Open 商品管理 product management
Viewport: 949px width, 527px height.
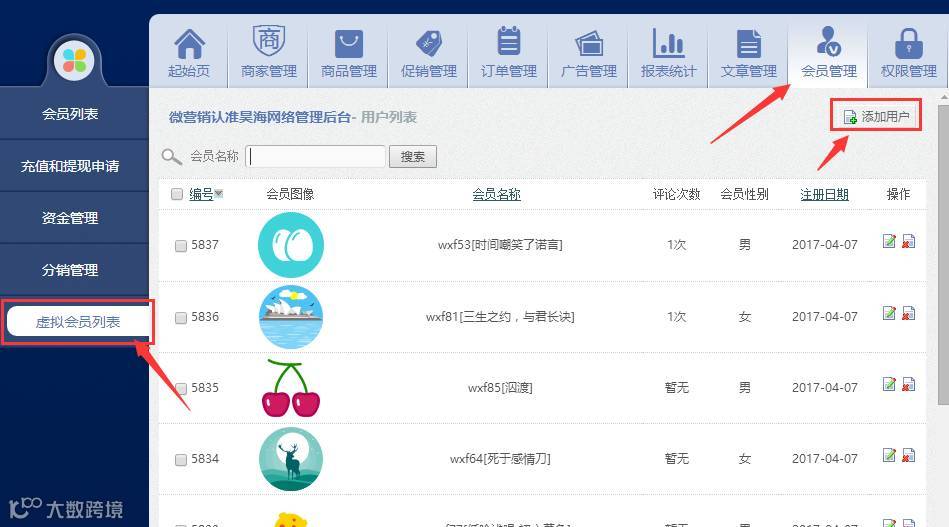[x=349, y=53]
